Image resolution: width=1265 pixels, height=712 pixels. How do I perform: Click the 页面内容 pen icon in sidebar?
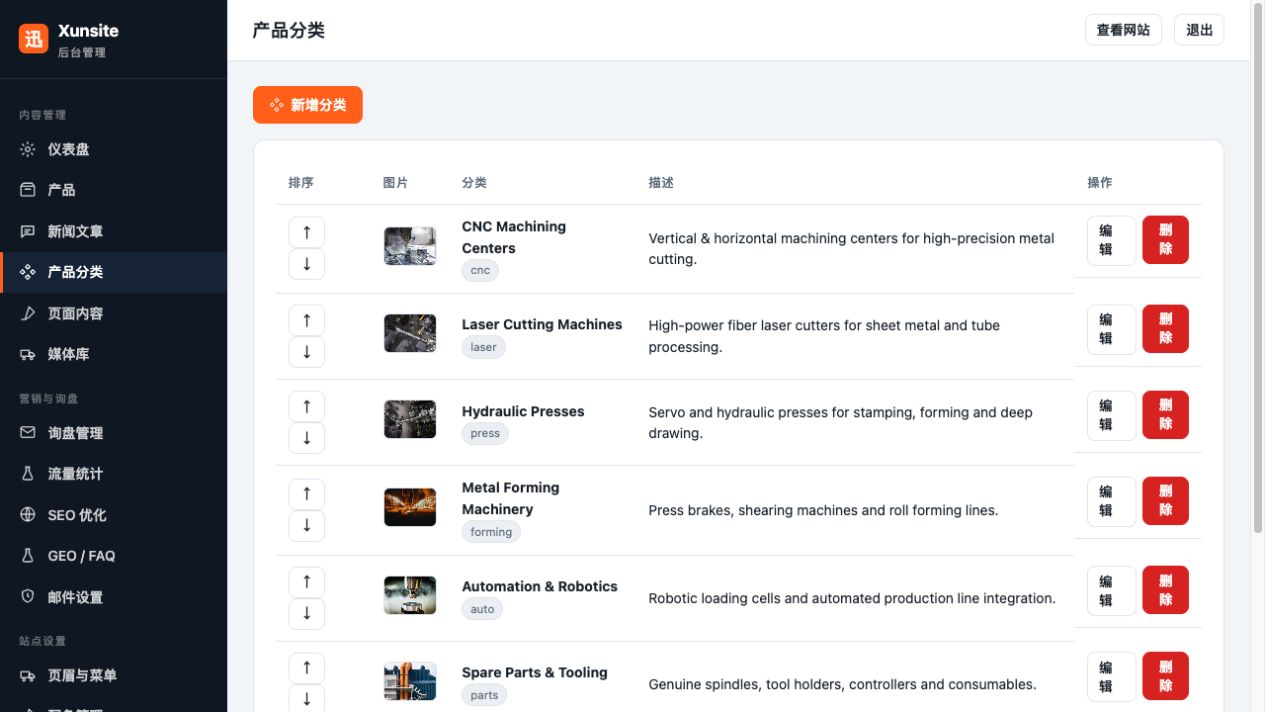click(x=28, y=313)
